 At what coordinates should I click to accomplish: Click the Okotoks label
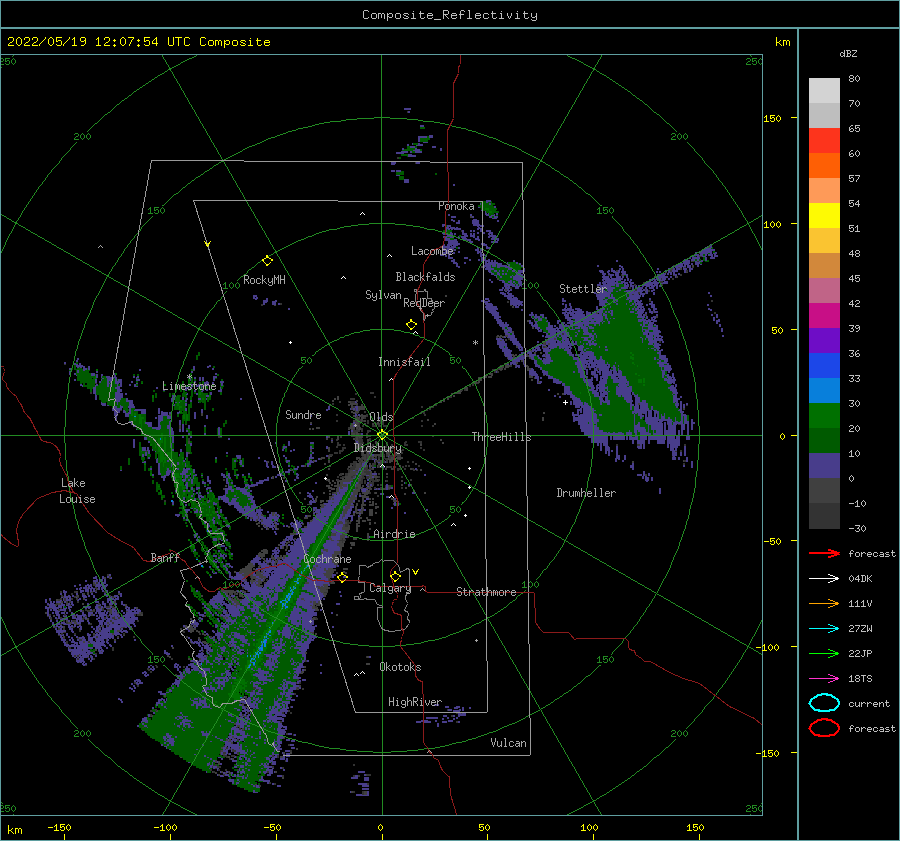tap(400, 667)
